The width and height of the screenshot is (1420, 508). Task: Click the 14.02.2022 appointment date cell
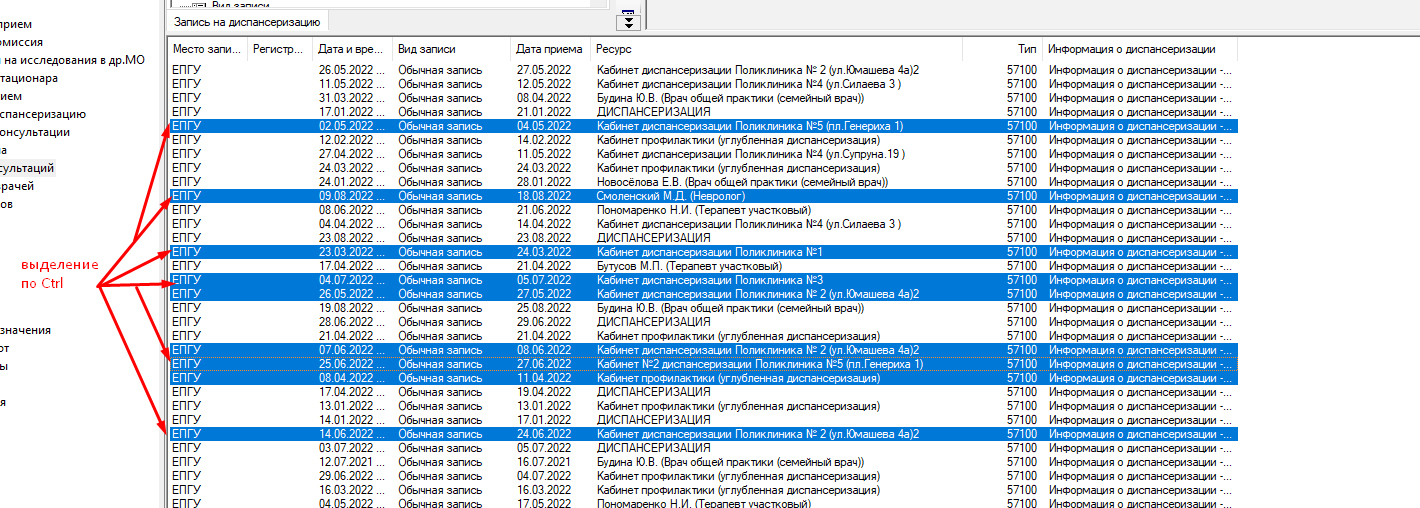(x=544, y=140)
